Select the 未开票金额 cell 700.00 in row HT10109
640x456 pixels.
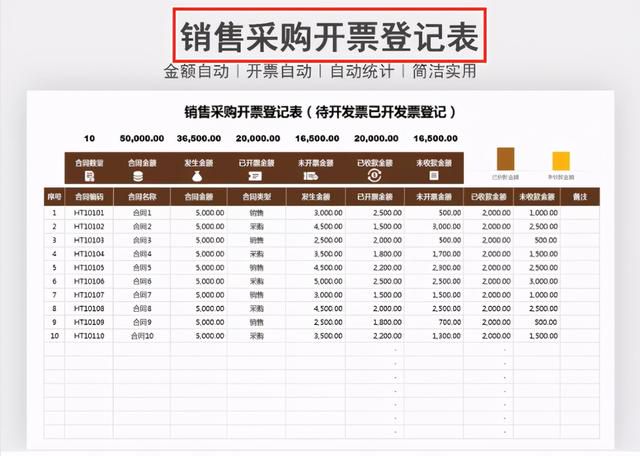pyautogui.click(x=434, y=322)
